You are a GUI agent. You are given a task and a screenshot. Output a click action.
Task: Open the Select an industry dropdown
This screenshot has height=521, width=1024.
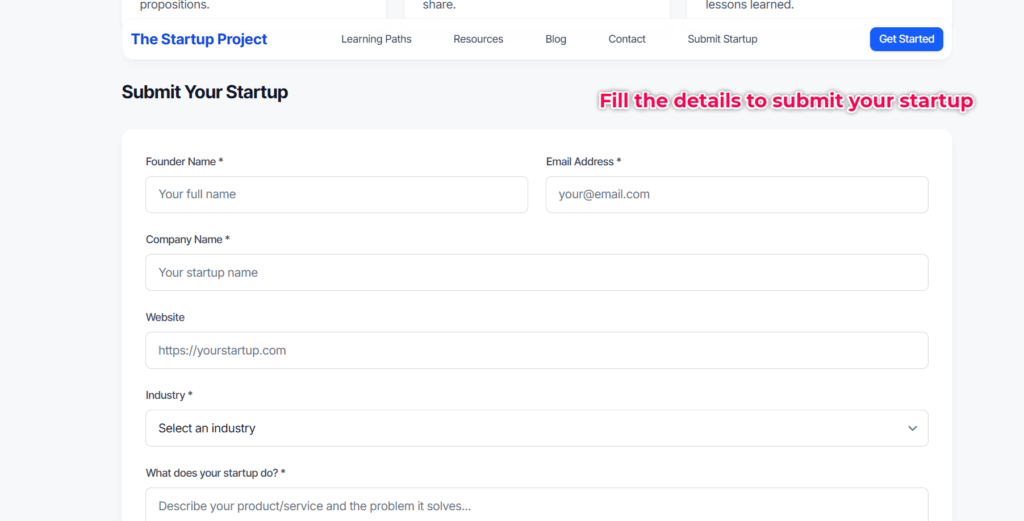tap(537, 428)
